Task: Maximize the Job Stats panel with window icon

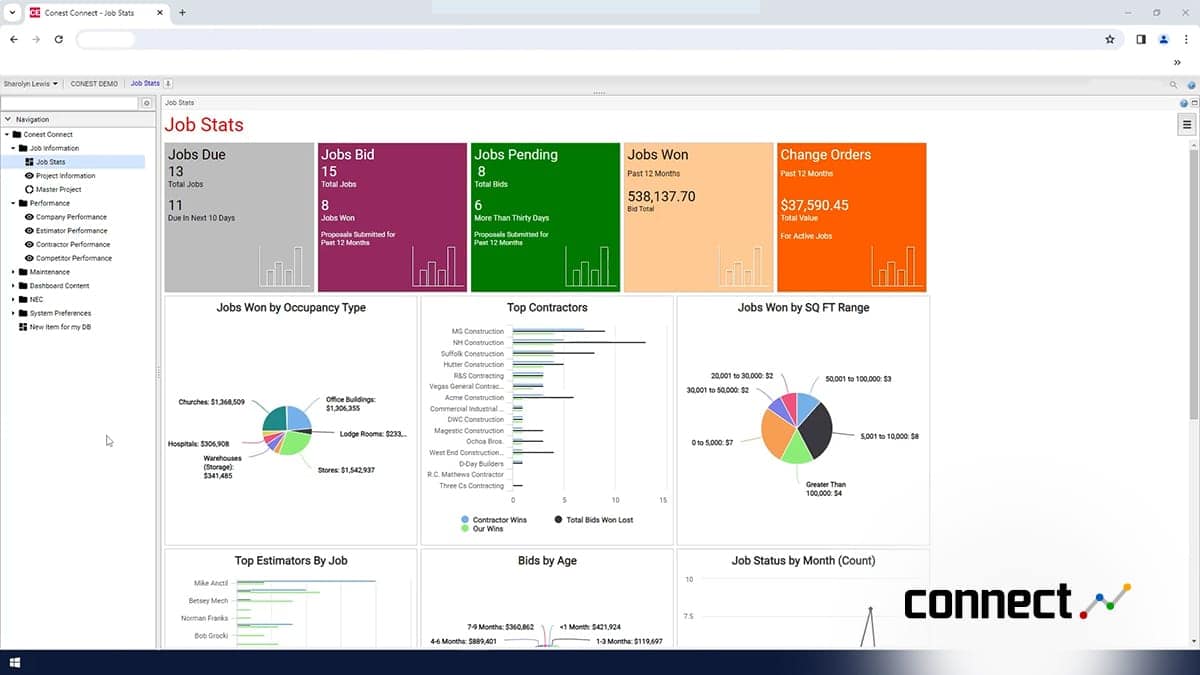Action: point(1193,103)
